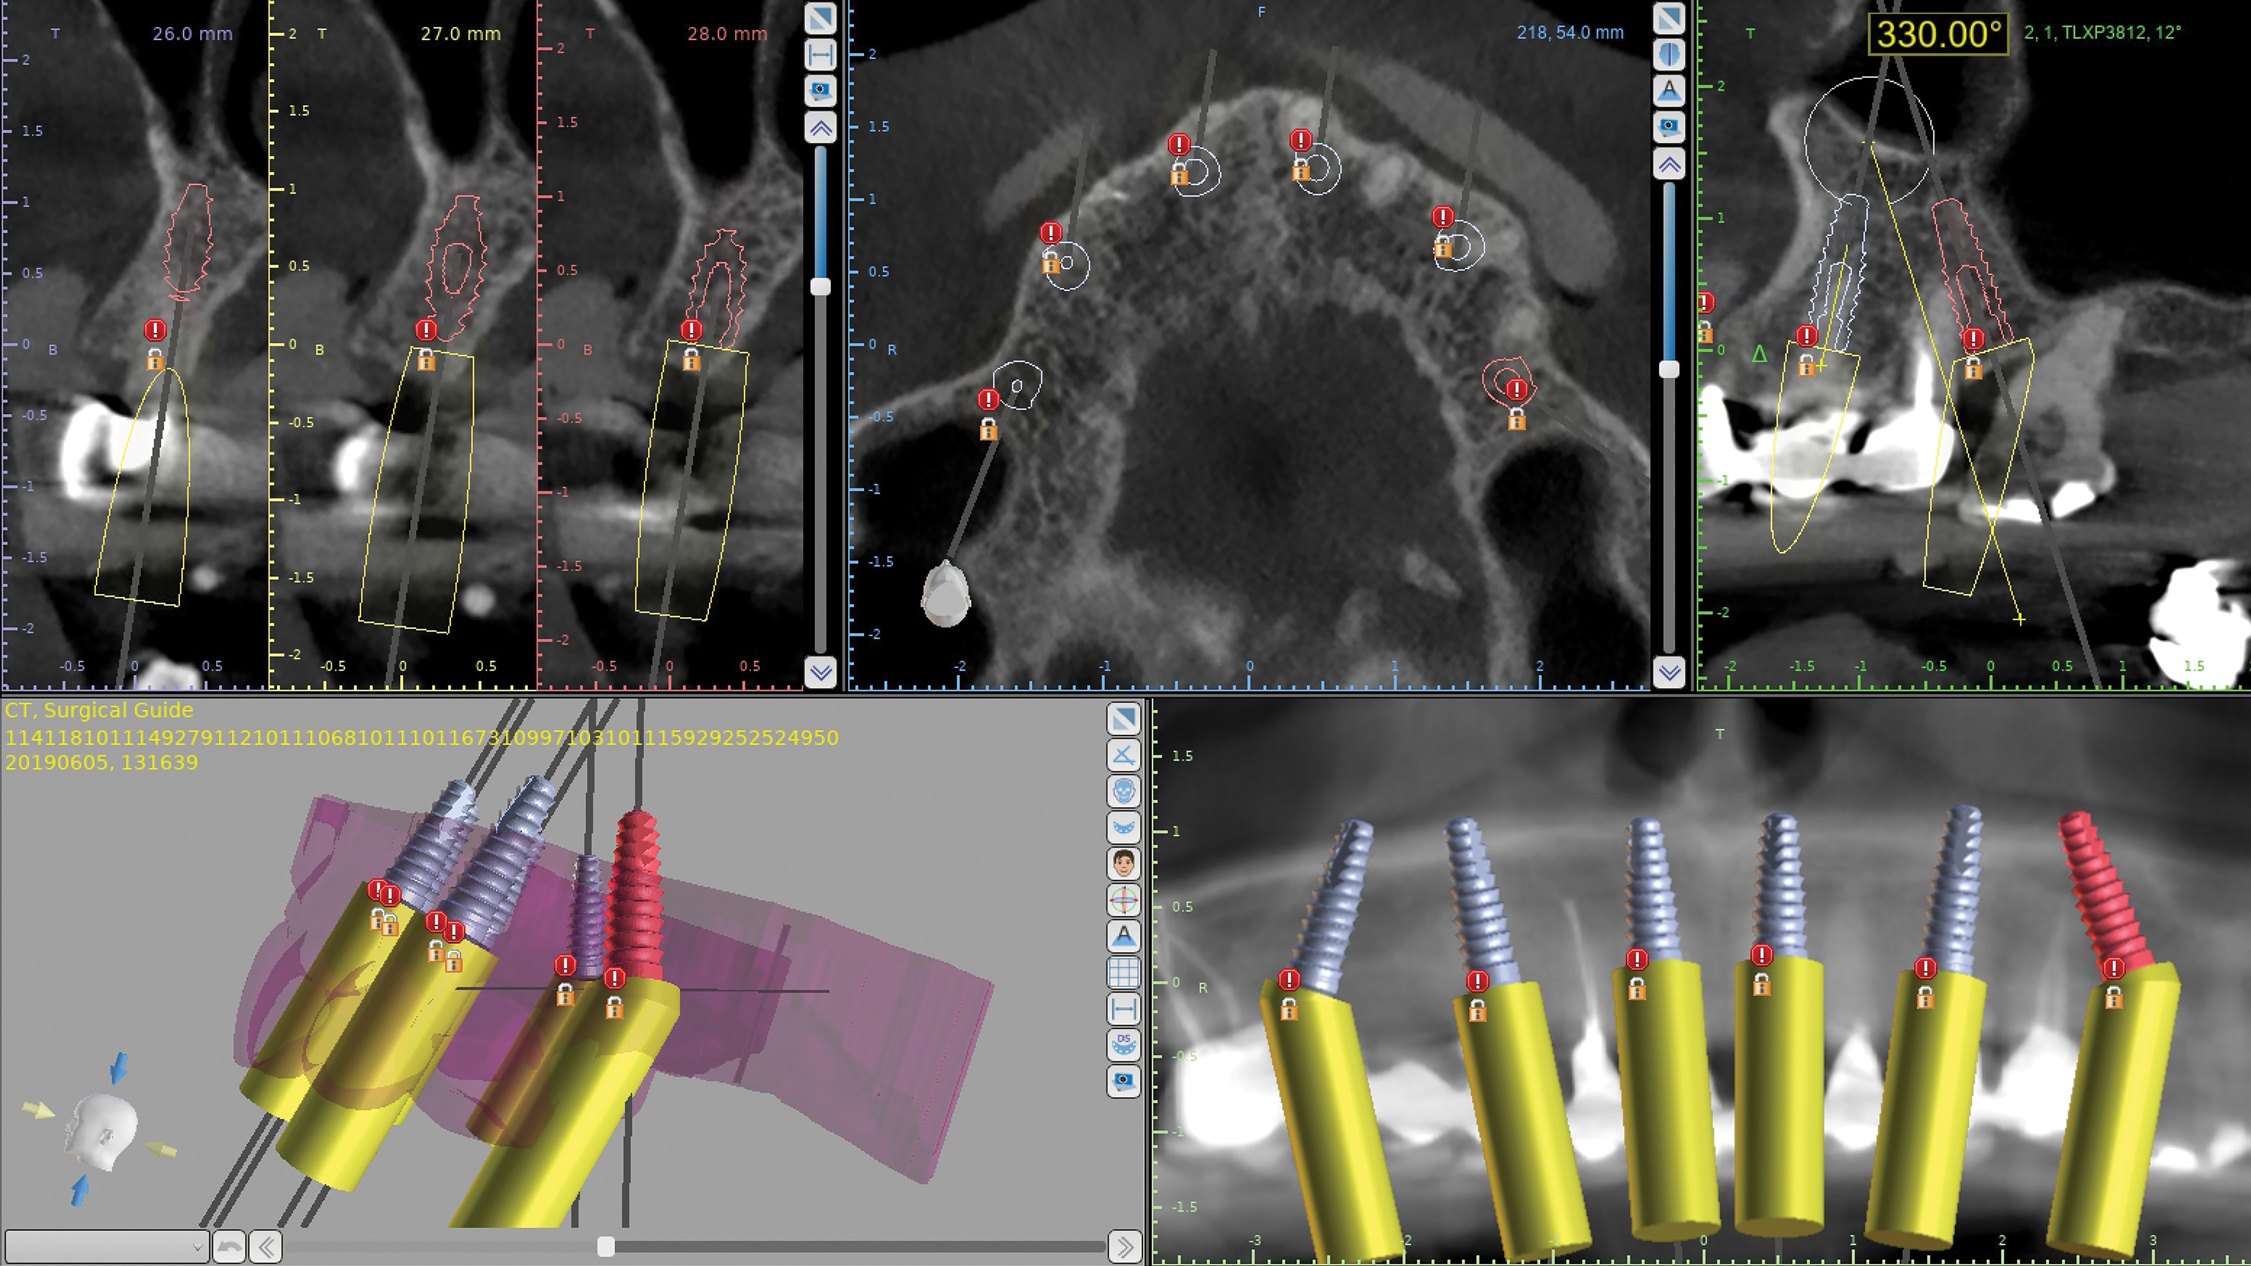The image size is (2251, 1266).
Task: Click the skull view icon in 3D toolbar
Action: click(x=1123, y=791)
